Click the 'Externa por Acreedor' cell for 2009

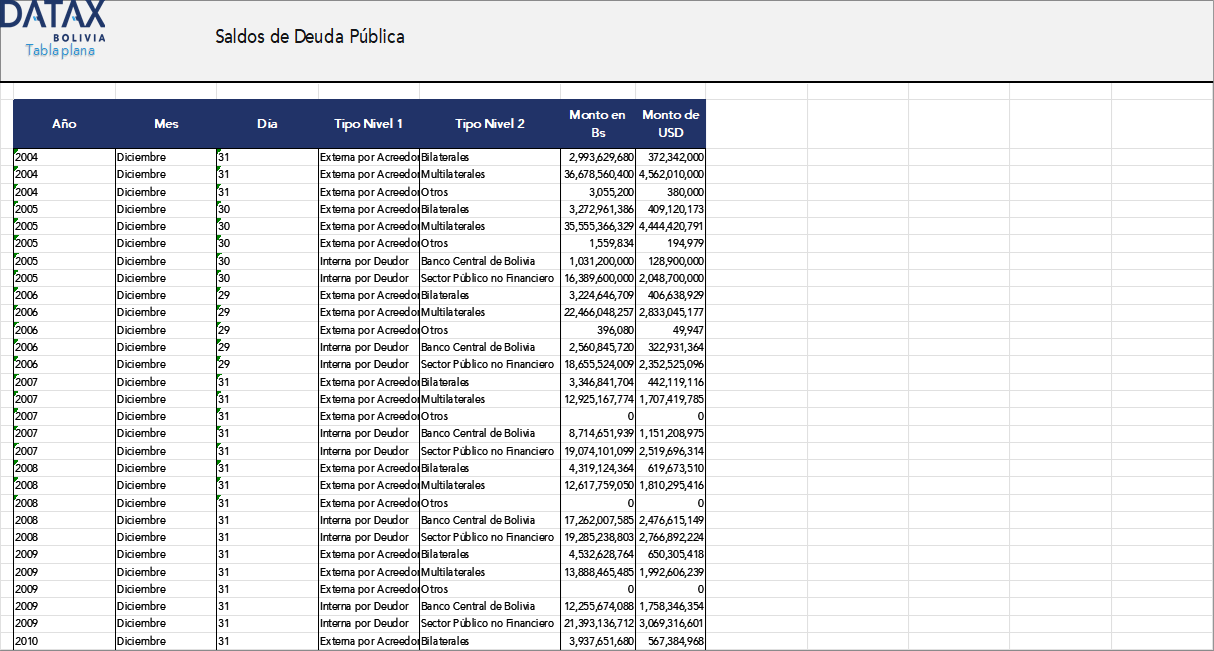tap(366, 554)
